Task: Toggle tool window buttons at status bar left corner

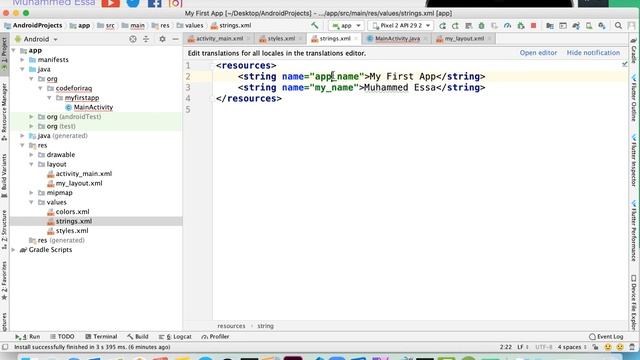Action: tap(5, 347)
